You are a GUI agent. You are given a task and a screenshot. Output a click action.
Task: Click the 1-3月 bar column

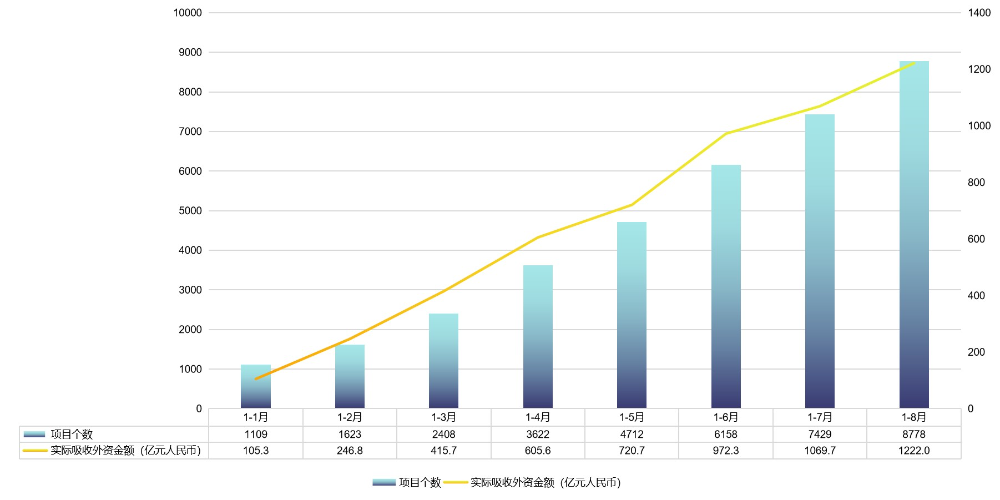point(444,361)
